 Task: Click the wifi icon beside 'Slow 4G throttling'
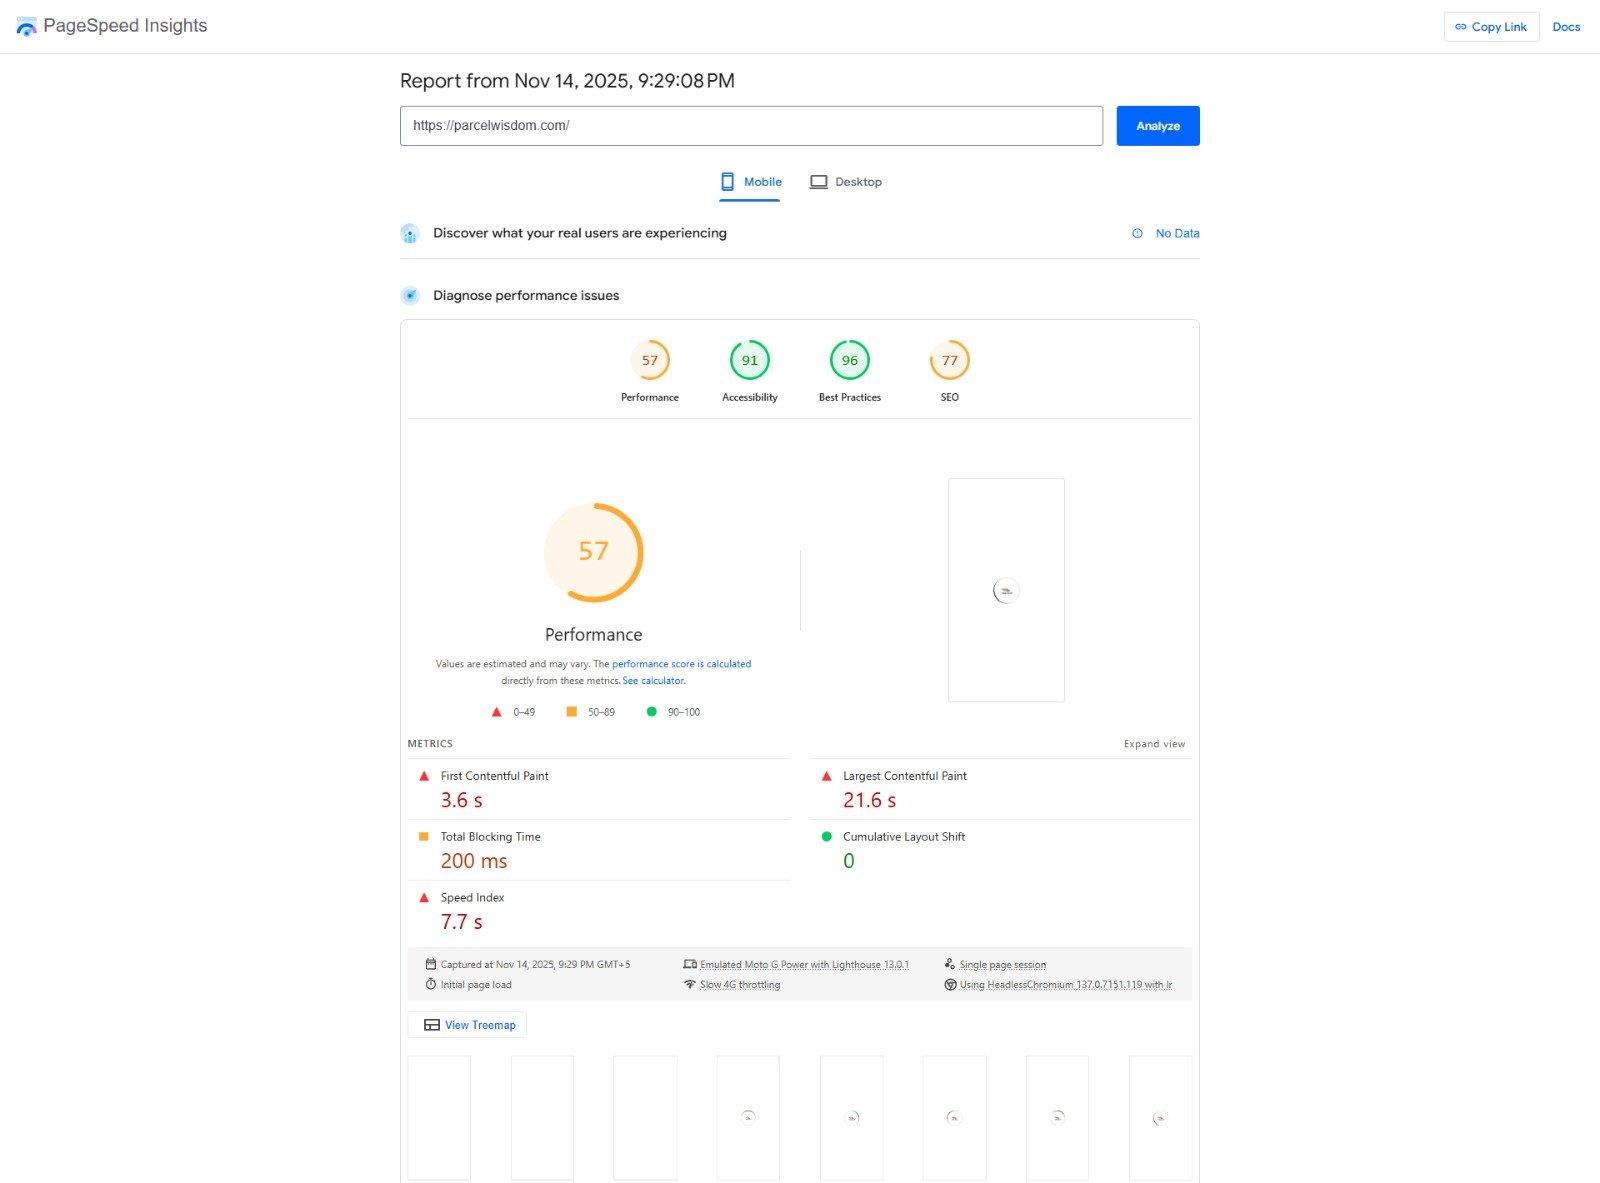tap(690, 985)
